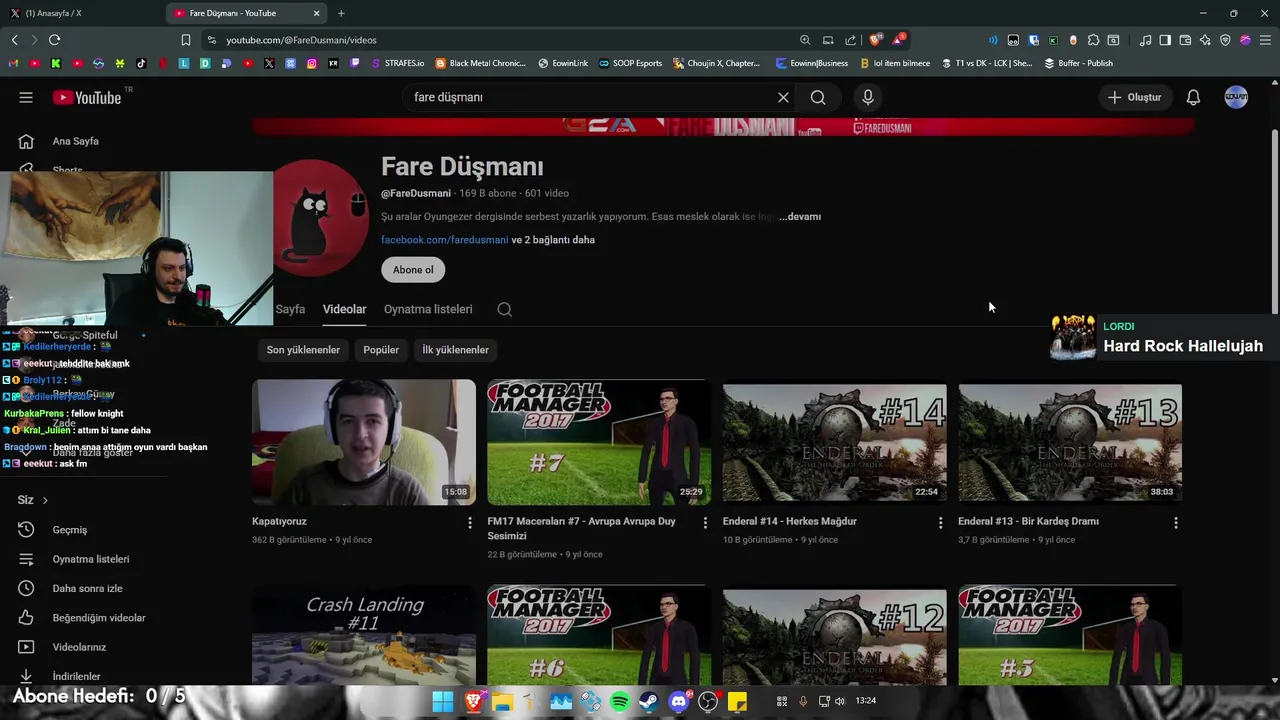Open the STRAFES.io bookmark
The width and height of the screenshot is (1280, 720).
click(x=398, y=63)
